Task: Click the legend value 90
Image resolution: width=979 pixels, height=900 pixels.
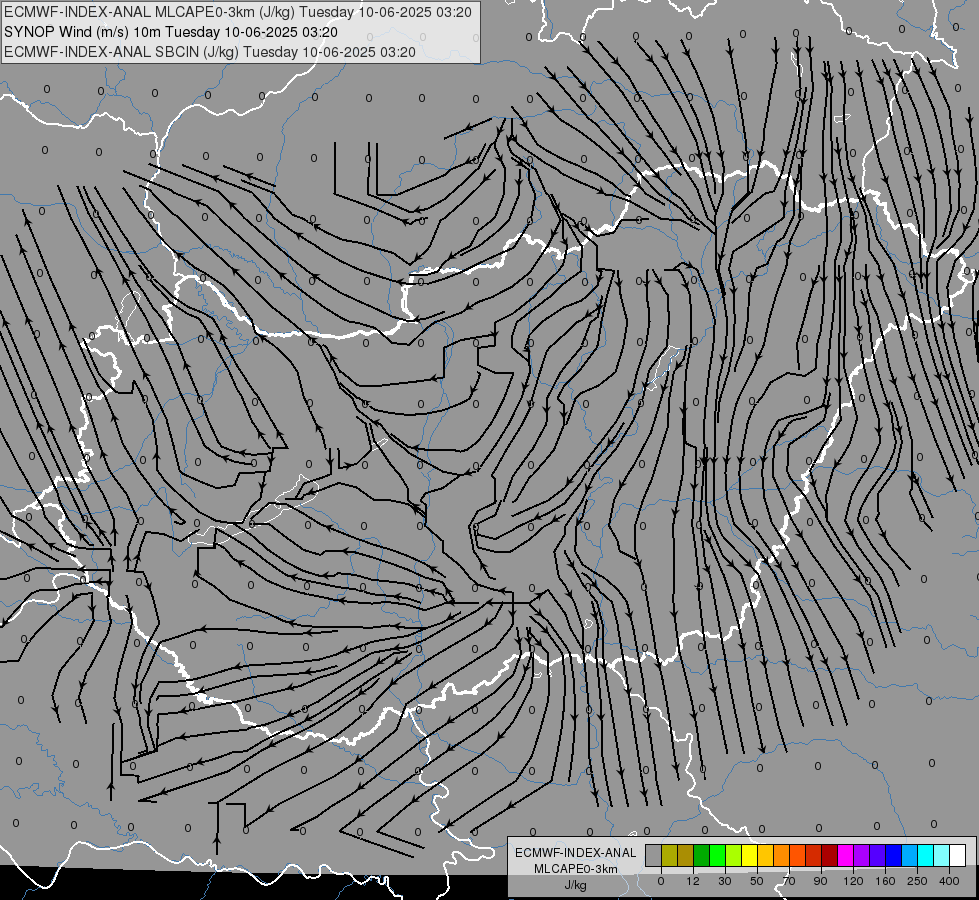Action: click(820, 881)
